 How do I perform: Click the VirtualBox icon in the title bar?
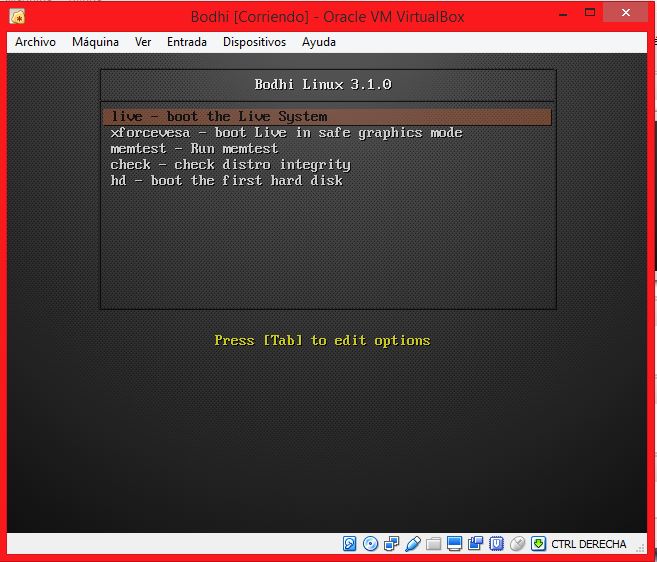[x=16, y=17]
